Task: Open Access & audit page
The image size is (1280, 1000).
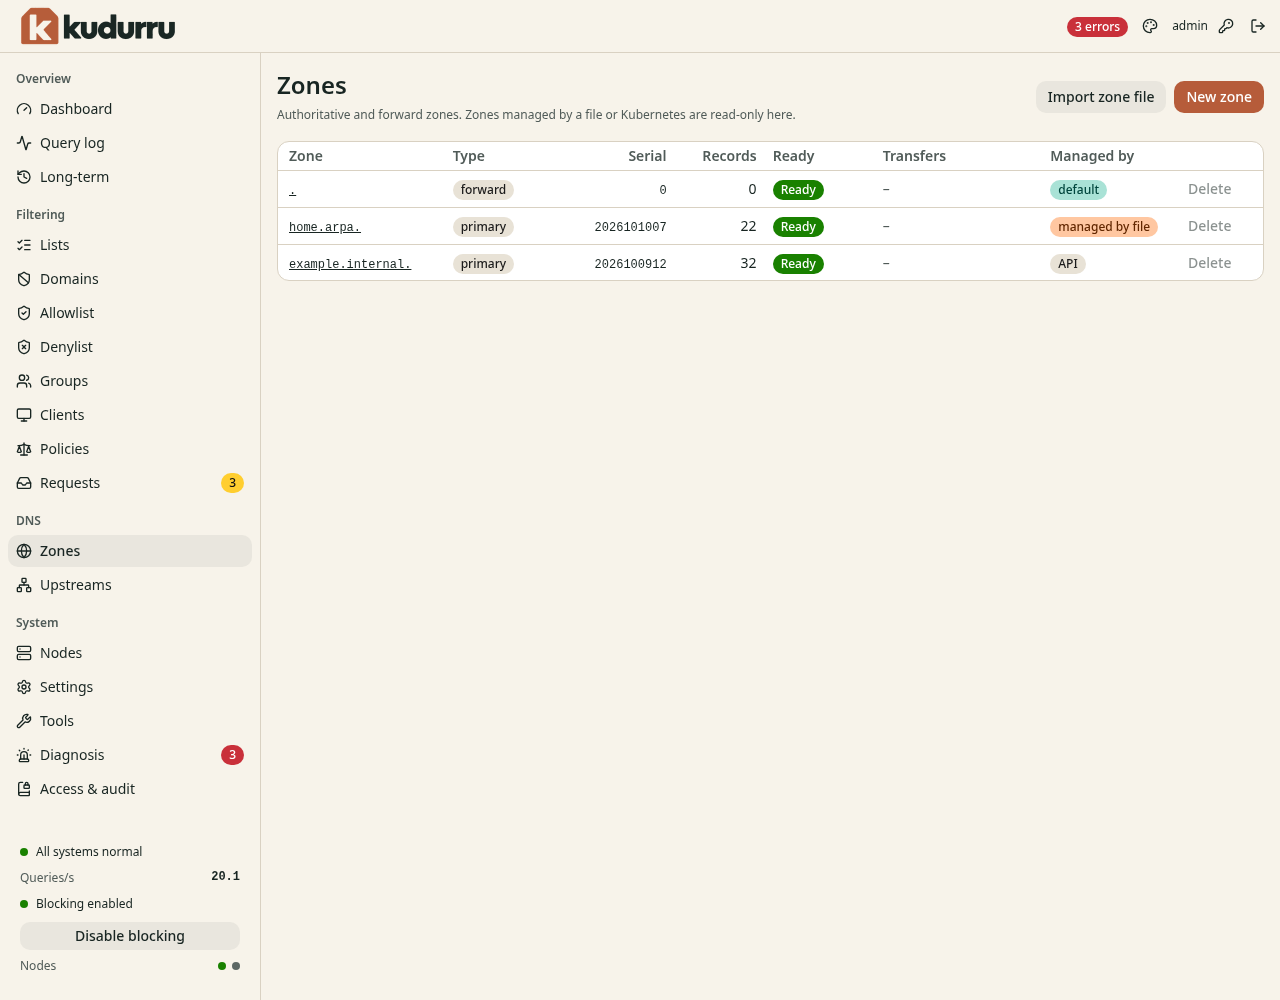Action: coord(130,789)
